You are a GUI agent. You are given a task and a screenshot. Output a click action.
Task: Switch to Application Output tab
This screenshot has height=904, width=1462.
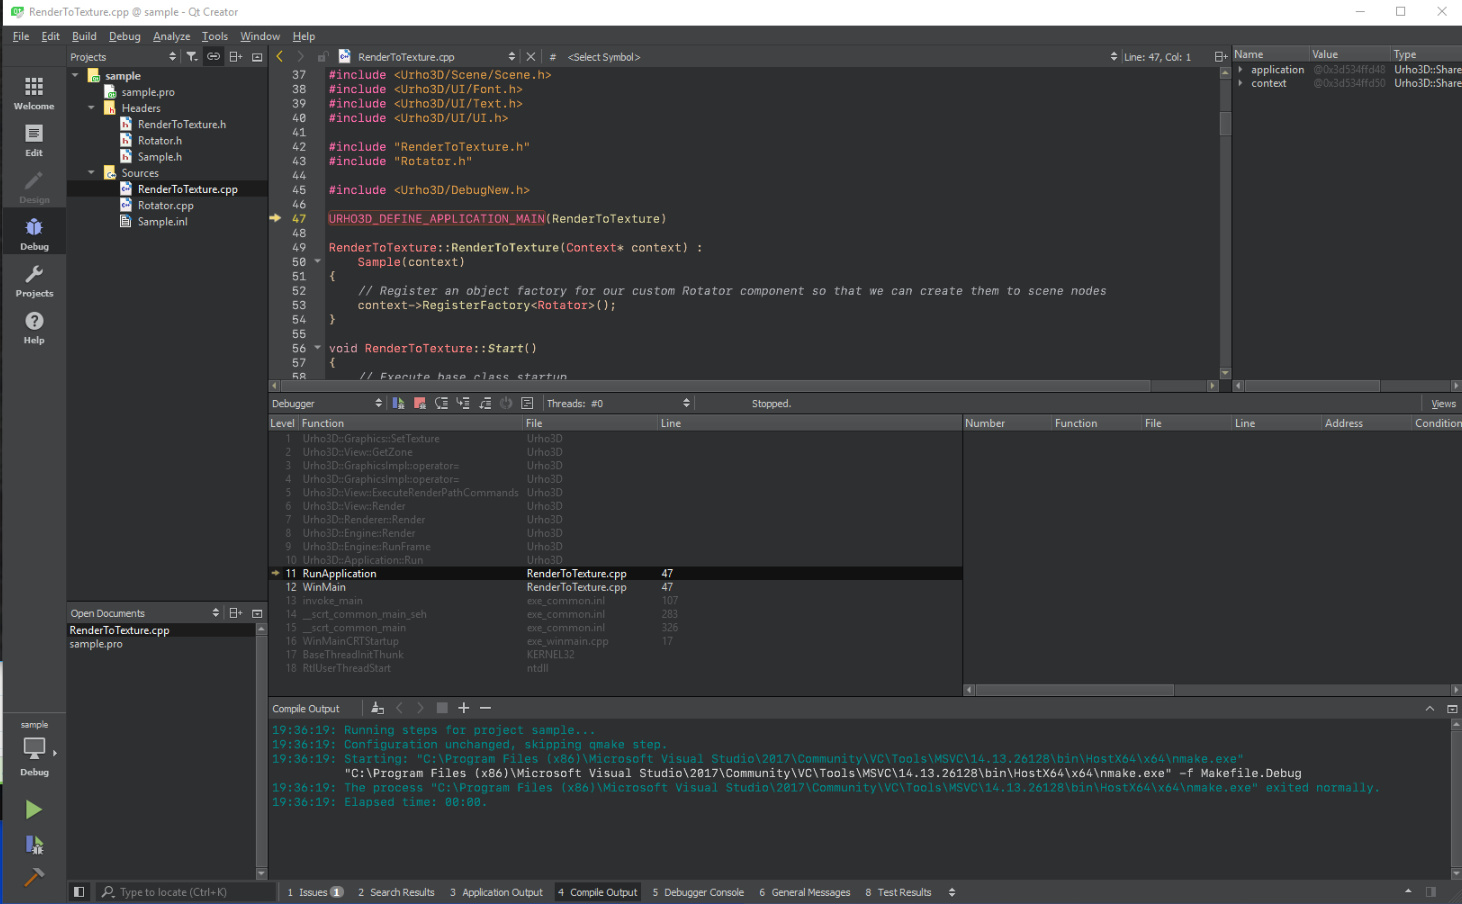pyautogui.click(x=496, y=892)
